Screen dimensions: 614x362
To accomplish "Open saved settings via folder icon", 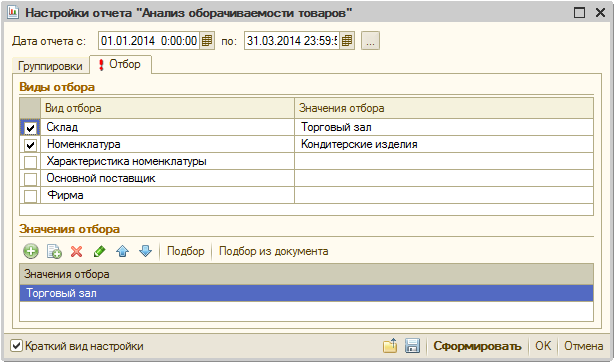I will (390, 346).
